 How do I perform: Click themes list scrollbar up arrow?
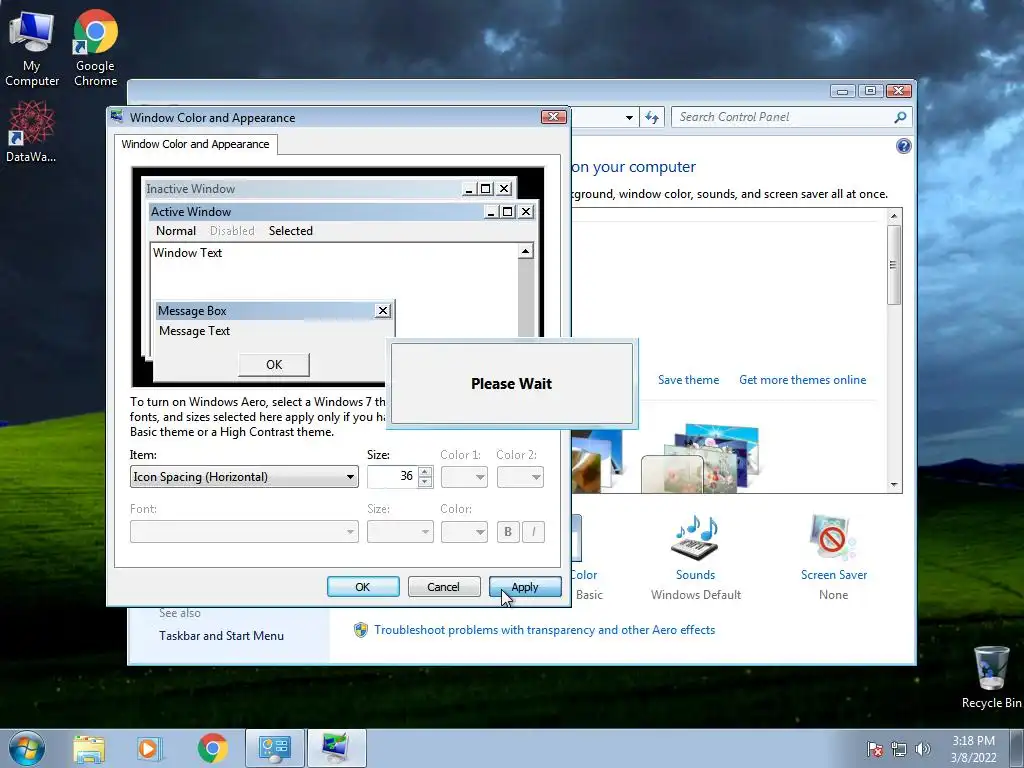click(x=894, y=216)
